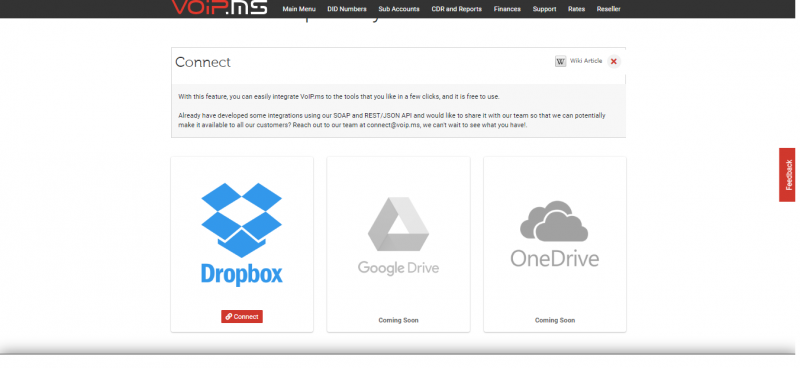
Task: Click the connect@voip.ms email address
Action: pyautogui.click(x=394, y=125)
